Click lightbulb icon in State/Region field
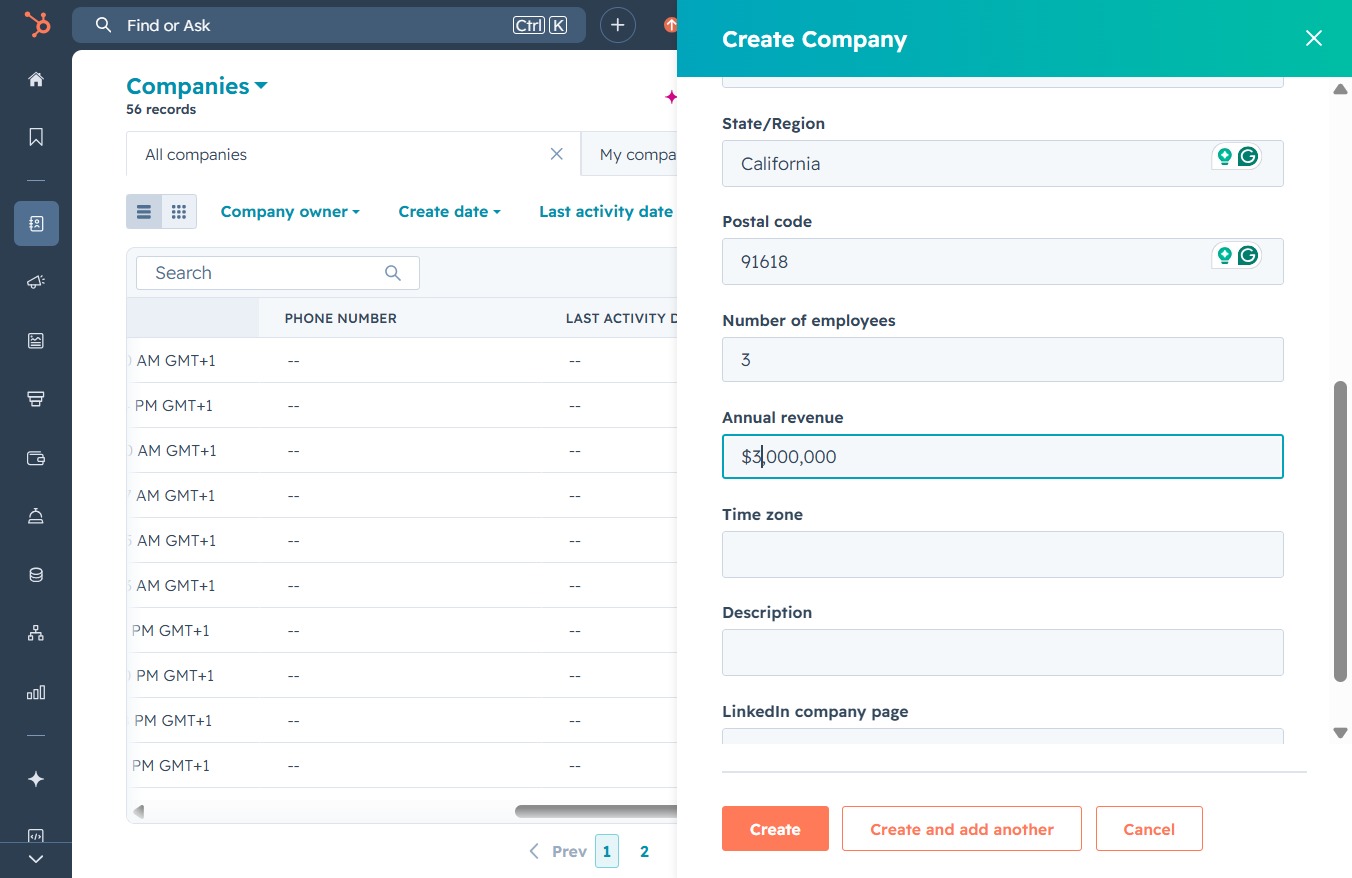 click(1224, 157)
